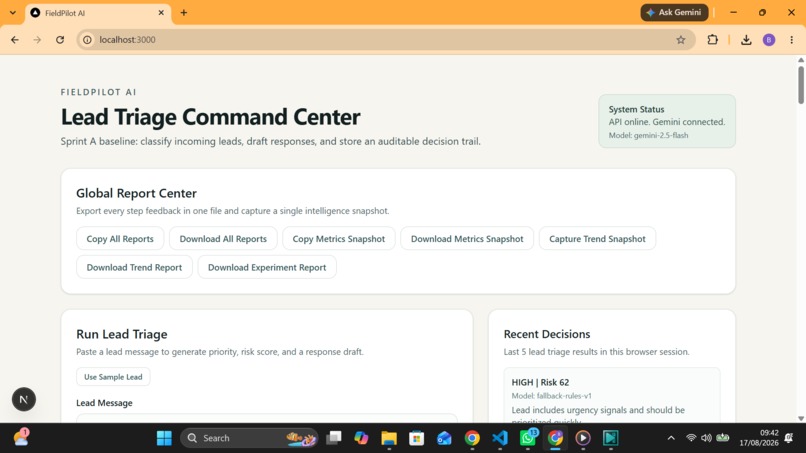Open File Explorer from the taskbar
The image size is (806, 453).
click(389, 438)
